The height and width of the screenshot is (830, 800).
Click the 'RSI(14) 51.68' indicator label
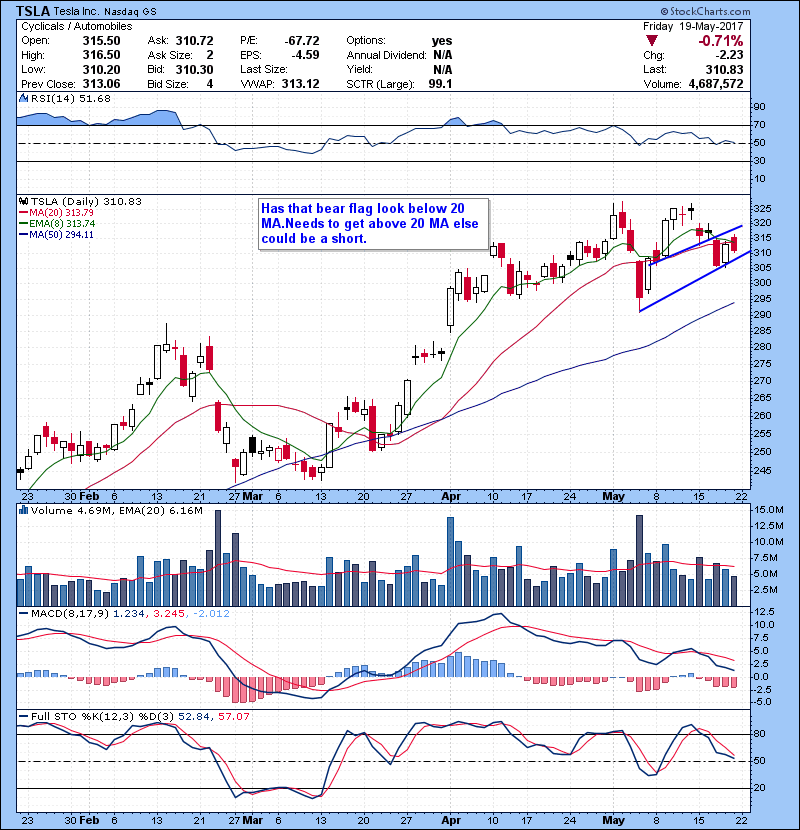[71, 98]
